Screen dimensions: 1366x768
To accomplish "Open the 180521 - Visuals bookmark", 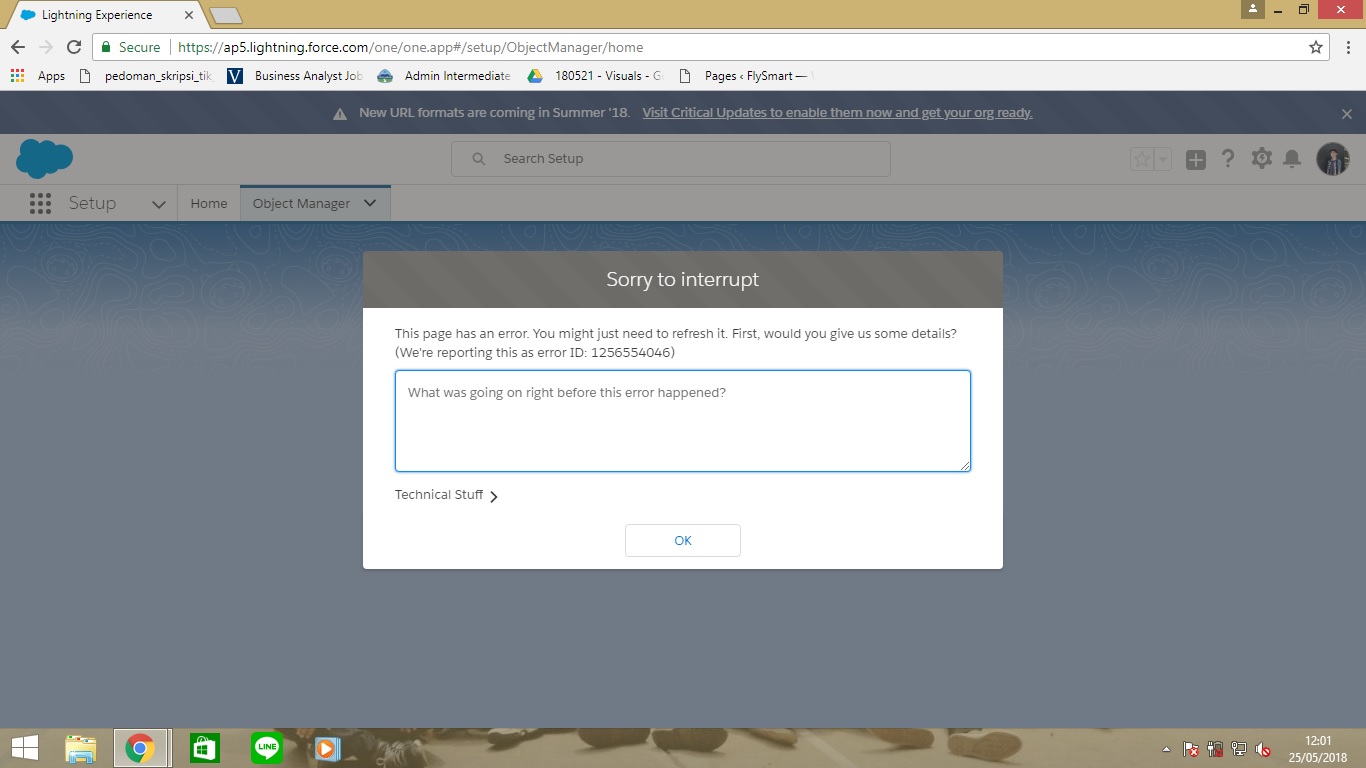I will pyautogui.click(x=595, y=76).
